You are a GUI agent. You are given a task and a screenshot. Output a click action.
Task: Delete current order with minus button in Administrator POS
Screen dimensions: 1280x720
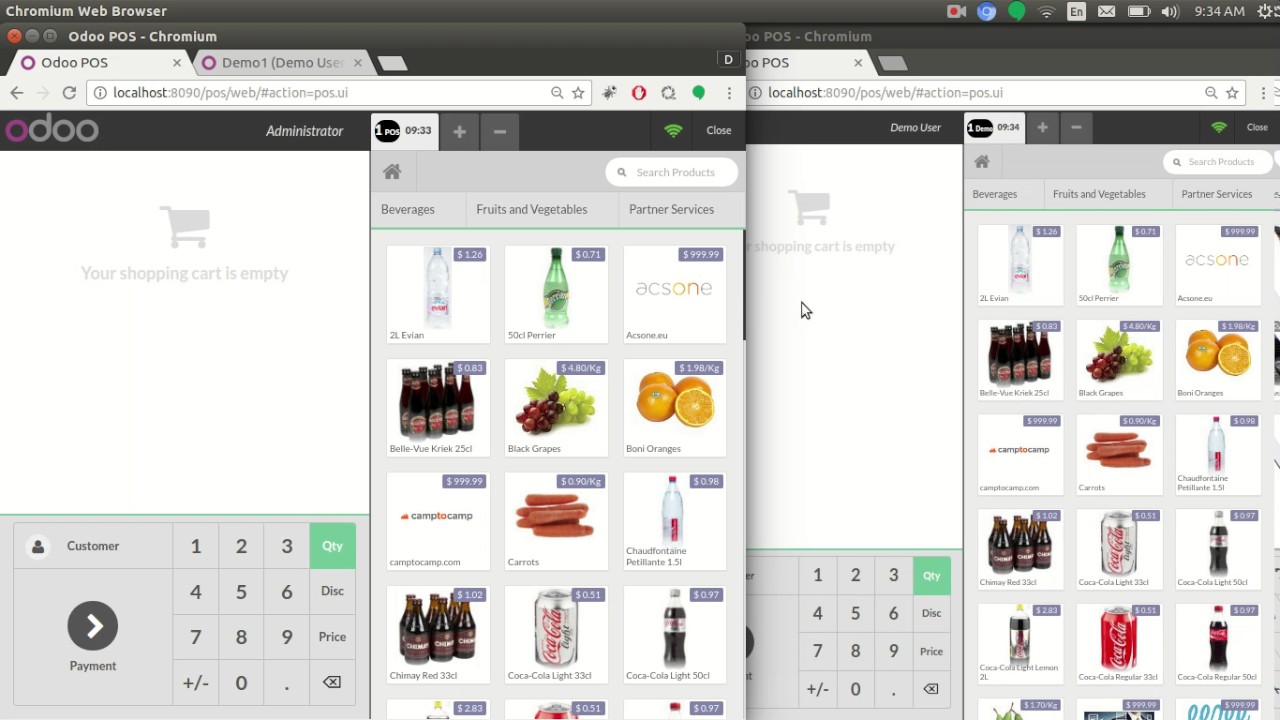tap(499, 131)
